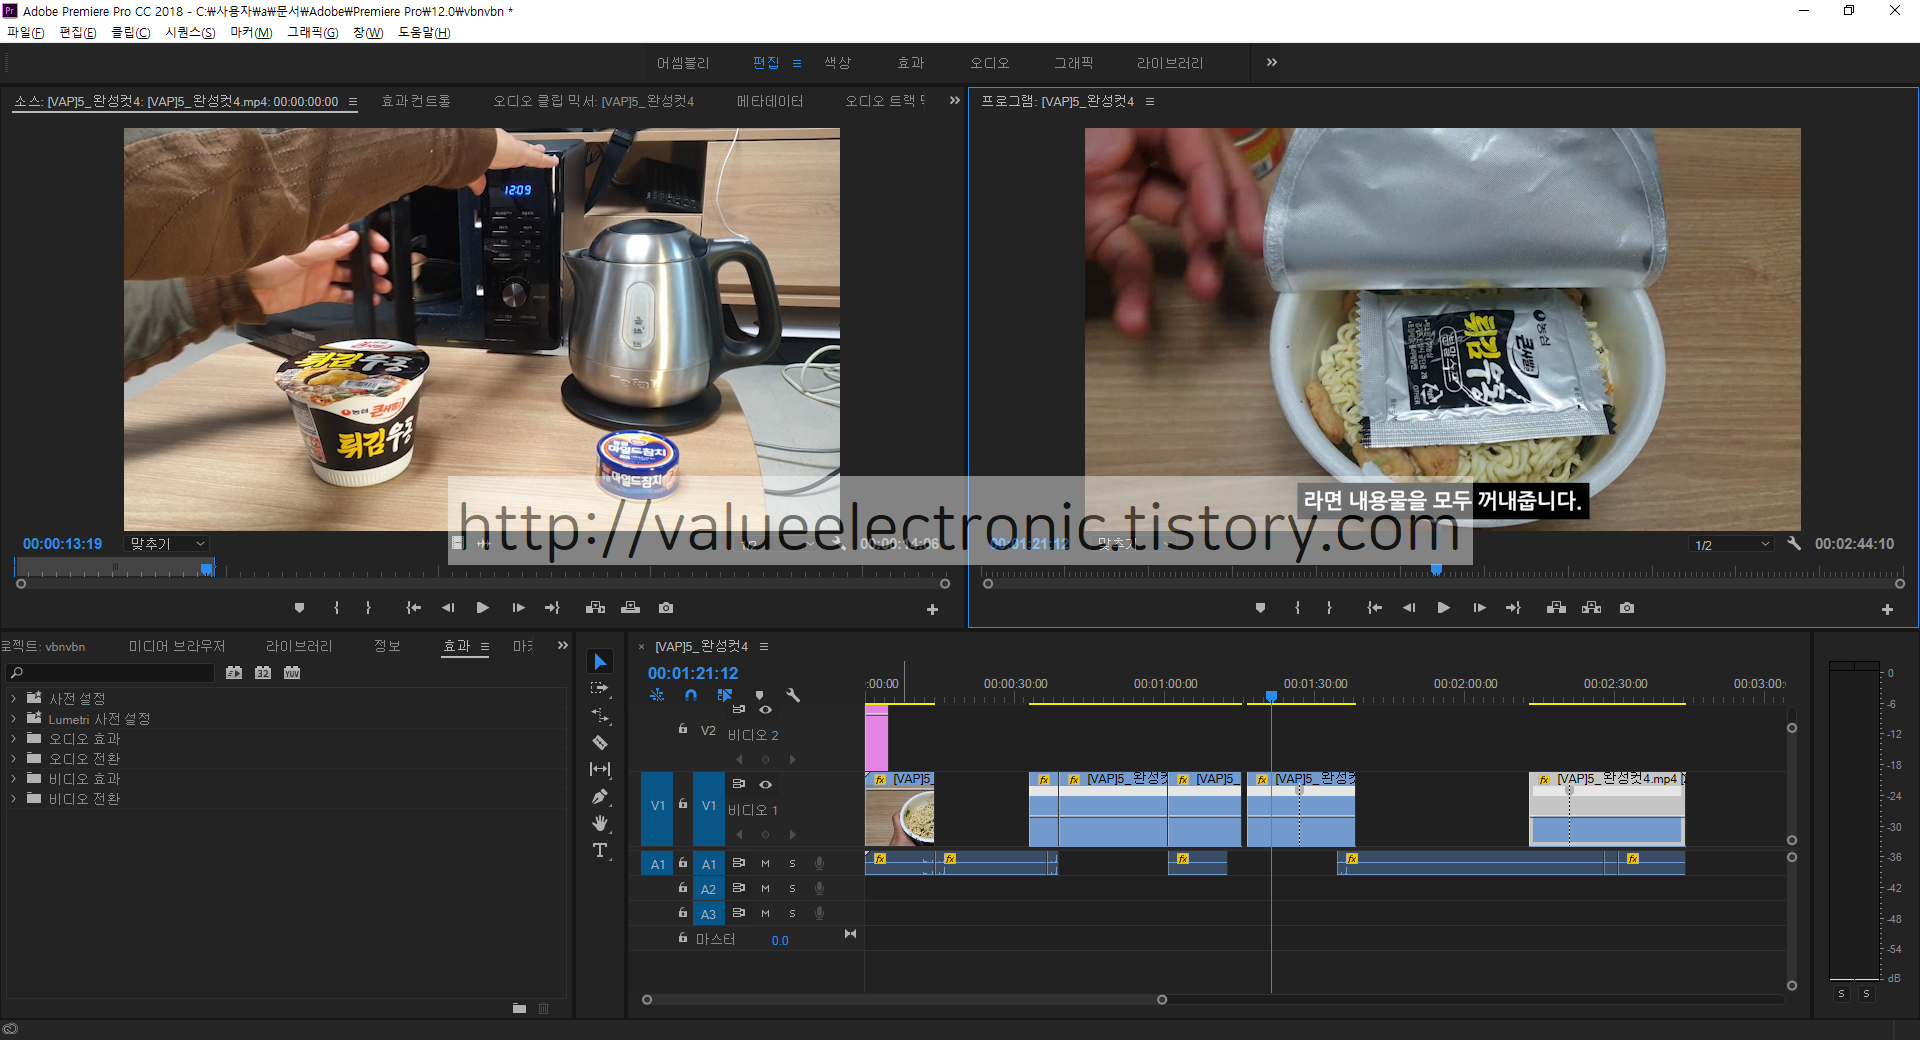Screen dimensions: 1920x1040
Task: Click timeline timecode 00:01:21:12
Action: 693,673
